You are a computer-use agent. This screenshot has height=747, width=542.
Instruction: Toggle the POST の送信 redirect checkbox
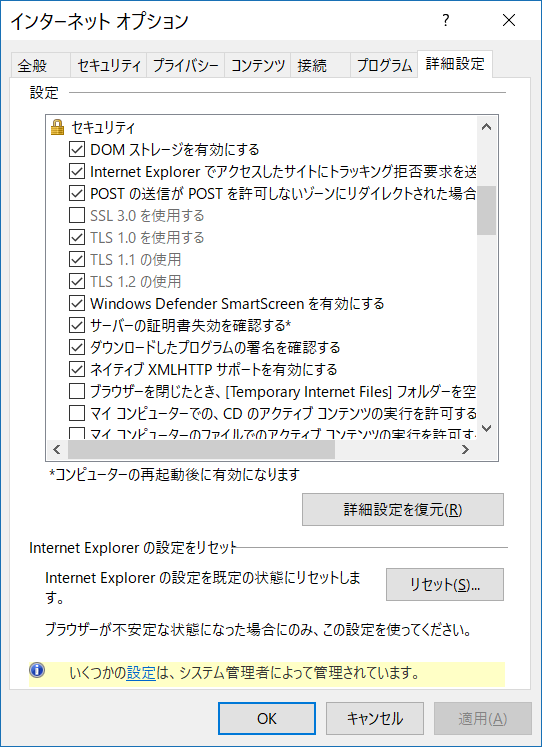click(x=77, y=193)
